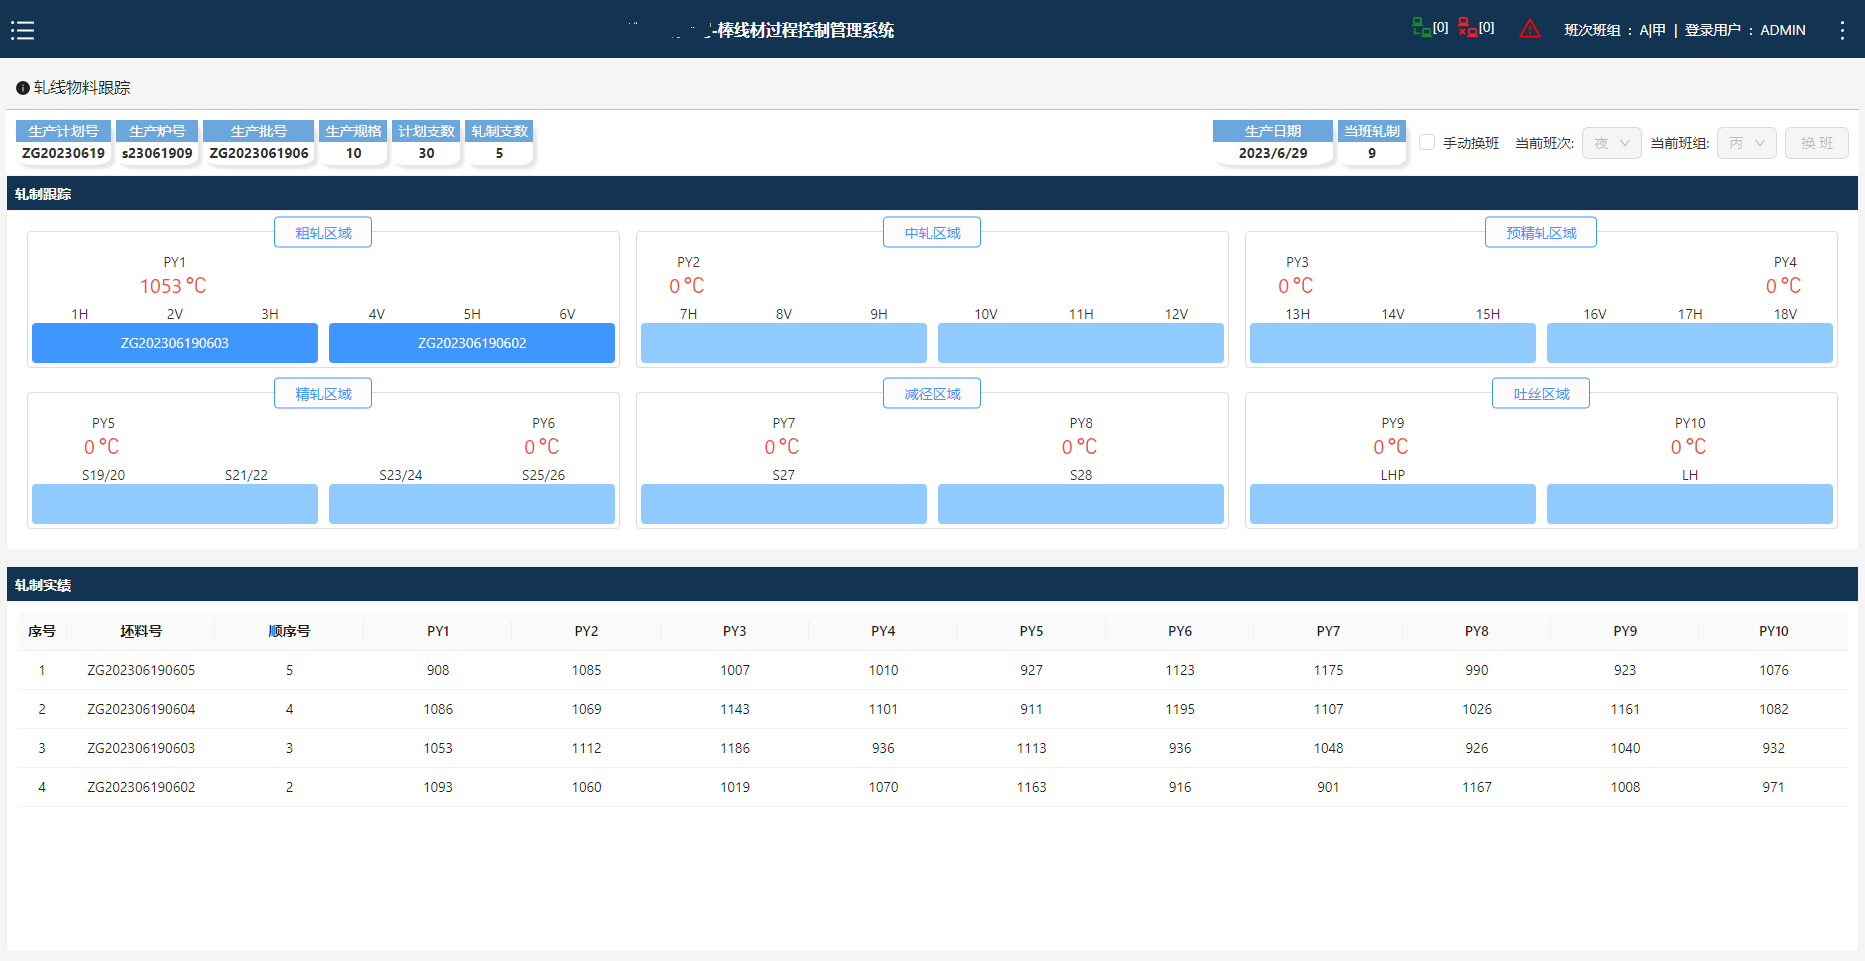Click PY8 value 1167 in row four
Viewport: 1865px width, 961px height.
click(x=1477, y=787)
